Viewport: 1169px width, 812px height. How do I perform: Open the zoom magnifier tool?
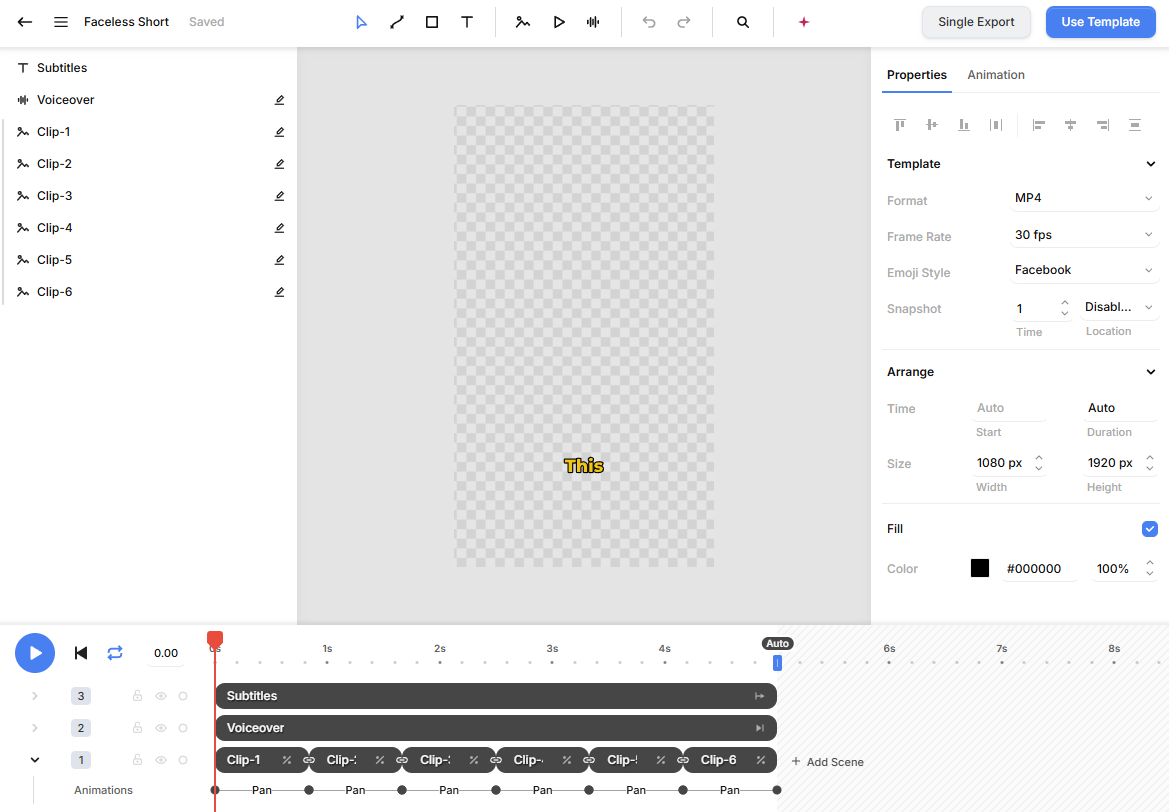[743, 22]
